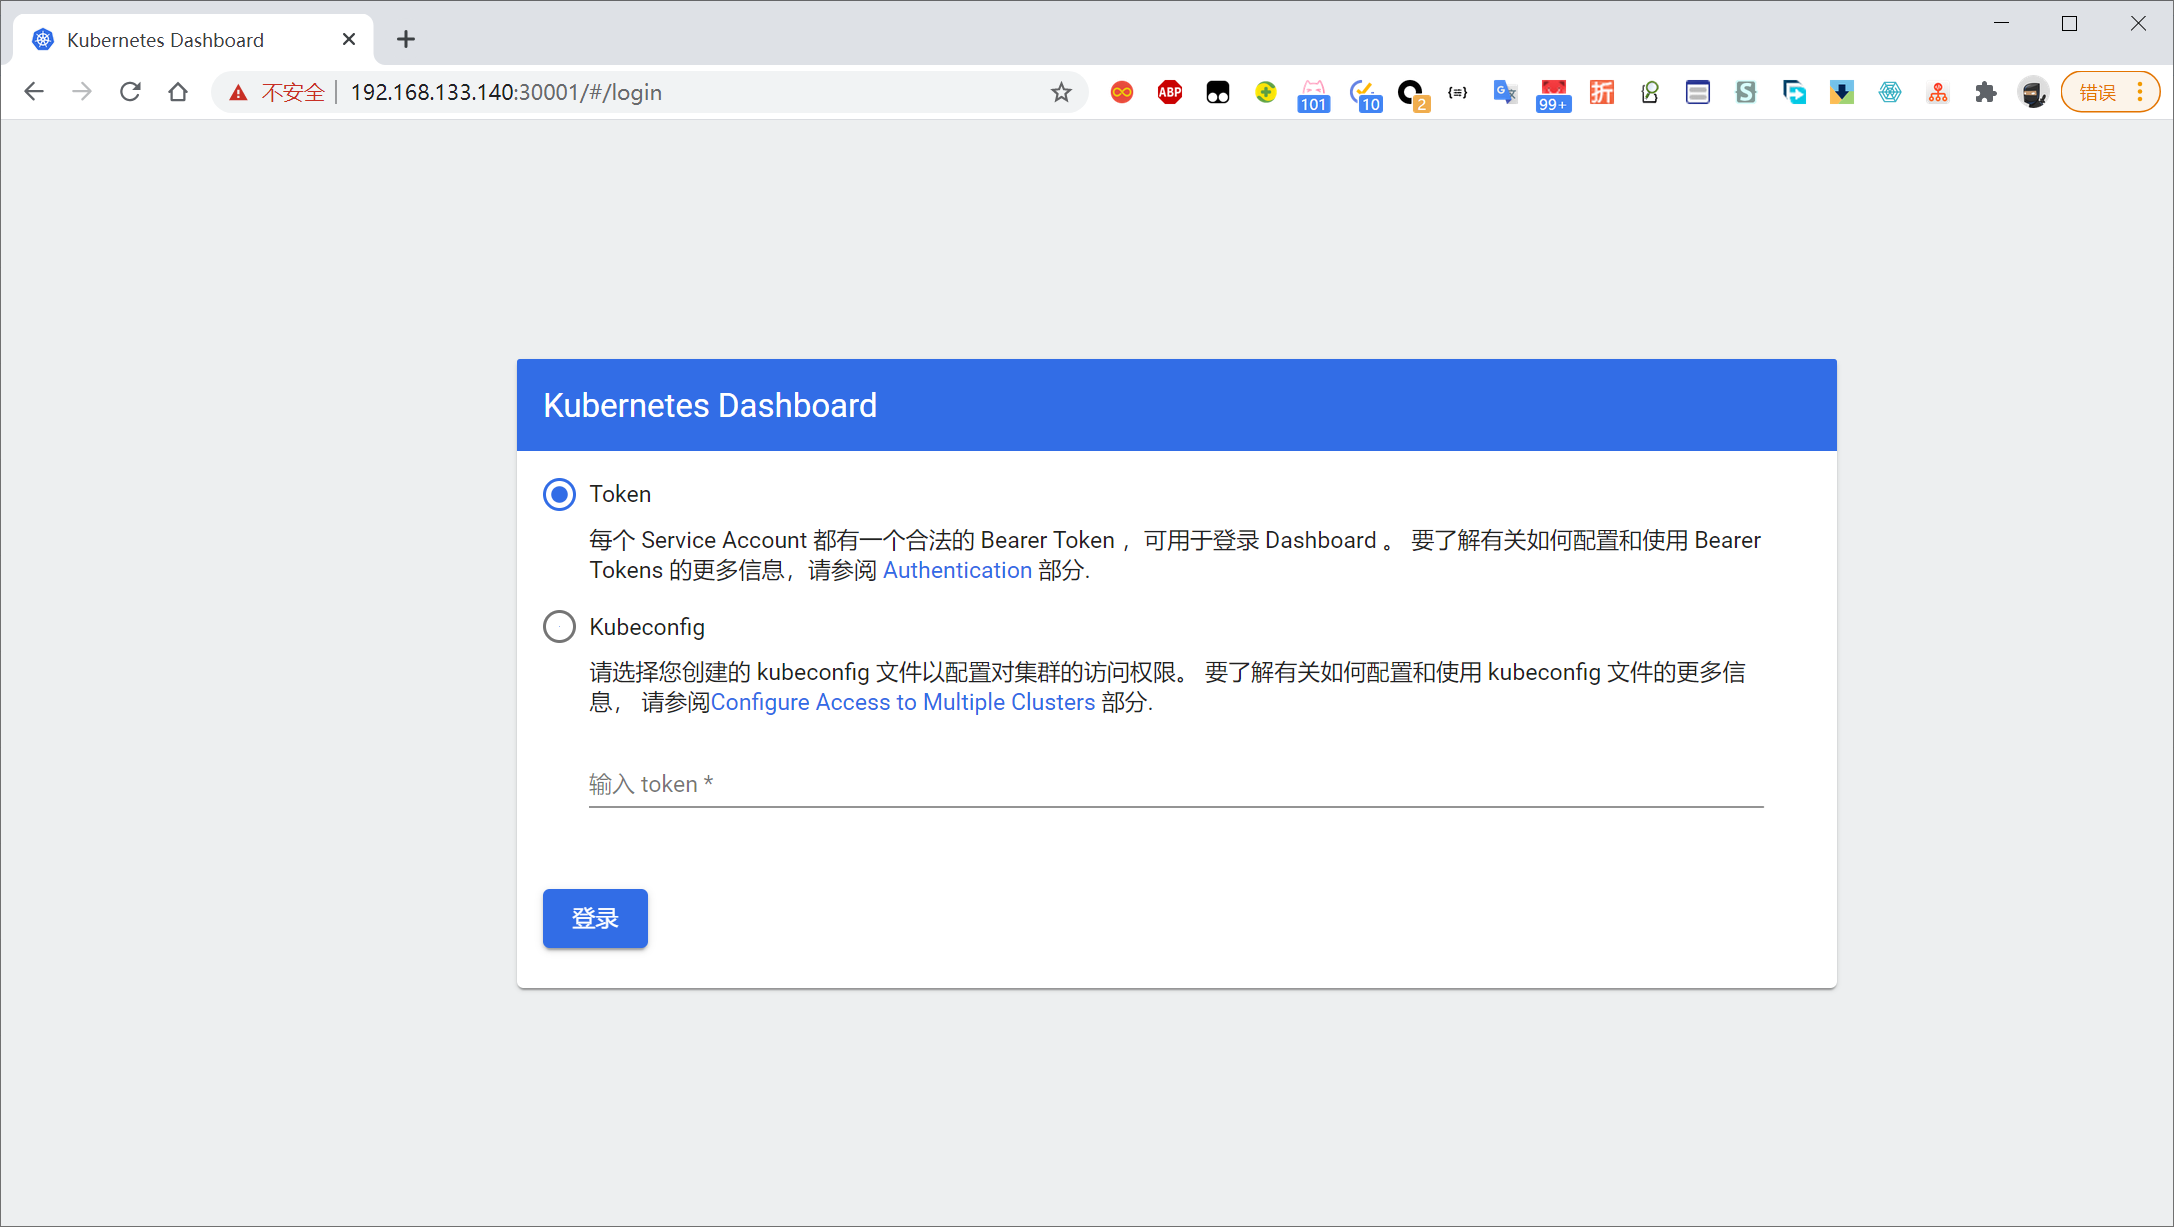The height and width of the screenshot is (1227, 2174).
Task: Open the 错误 browser menu button
Action: (2110, 93)
